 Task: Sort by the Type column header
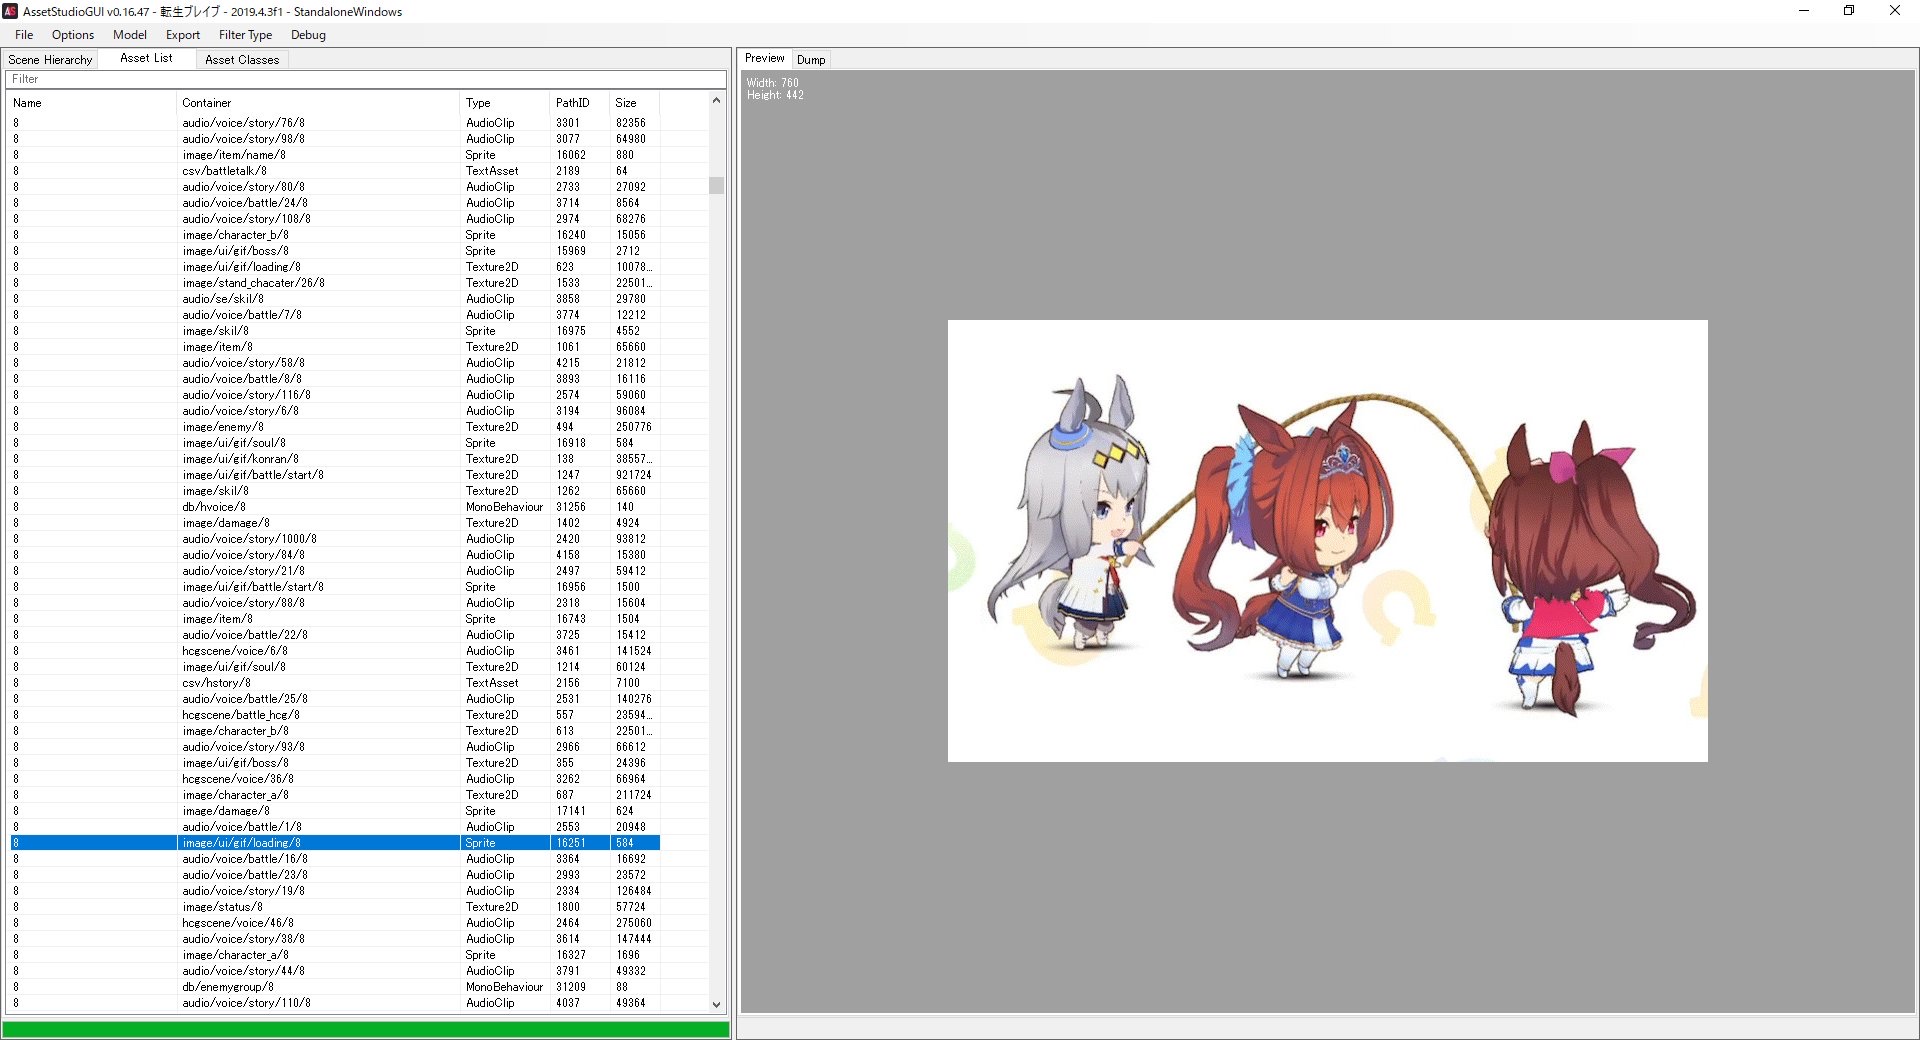click(x=505, y=103)
